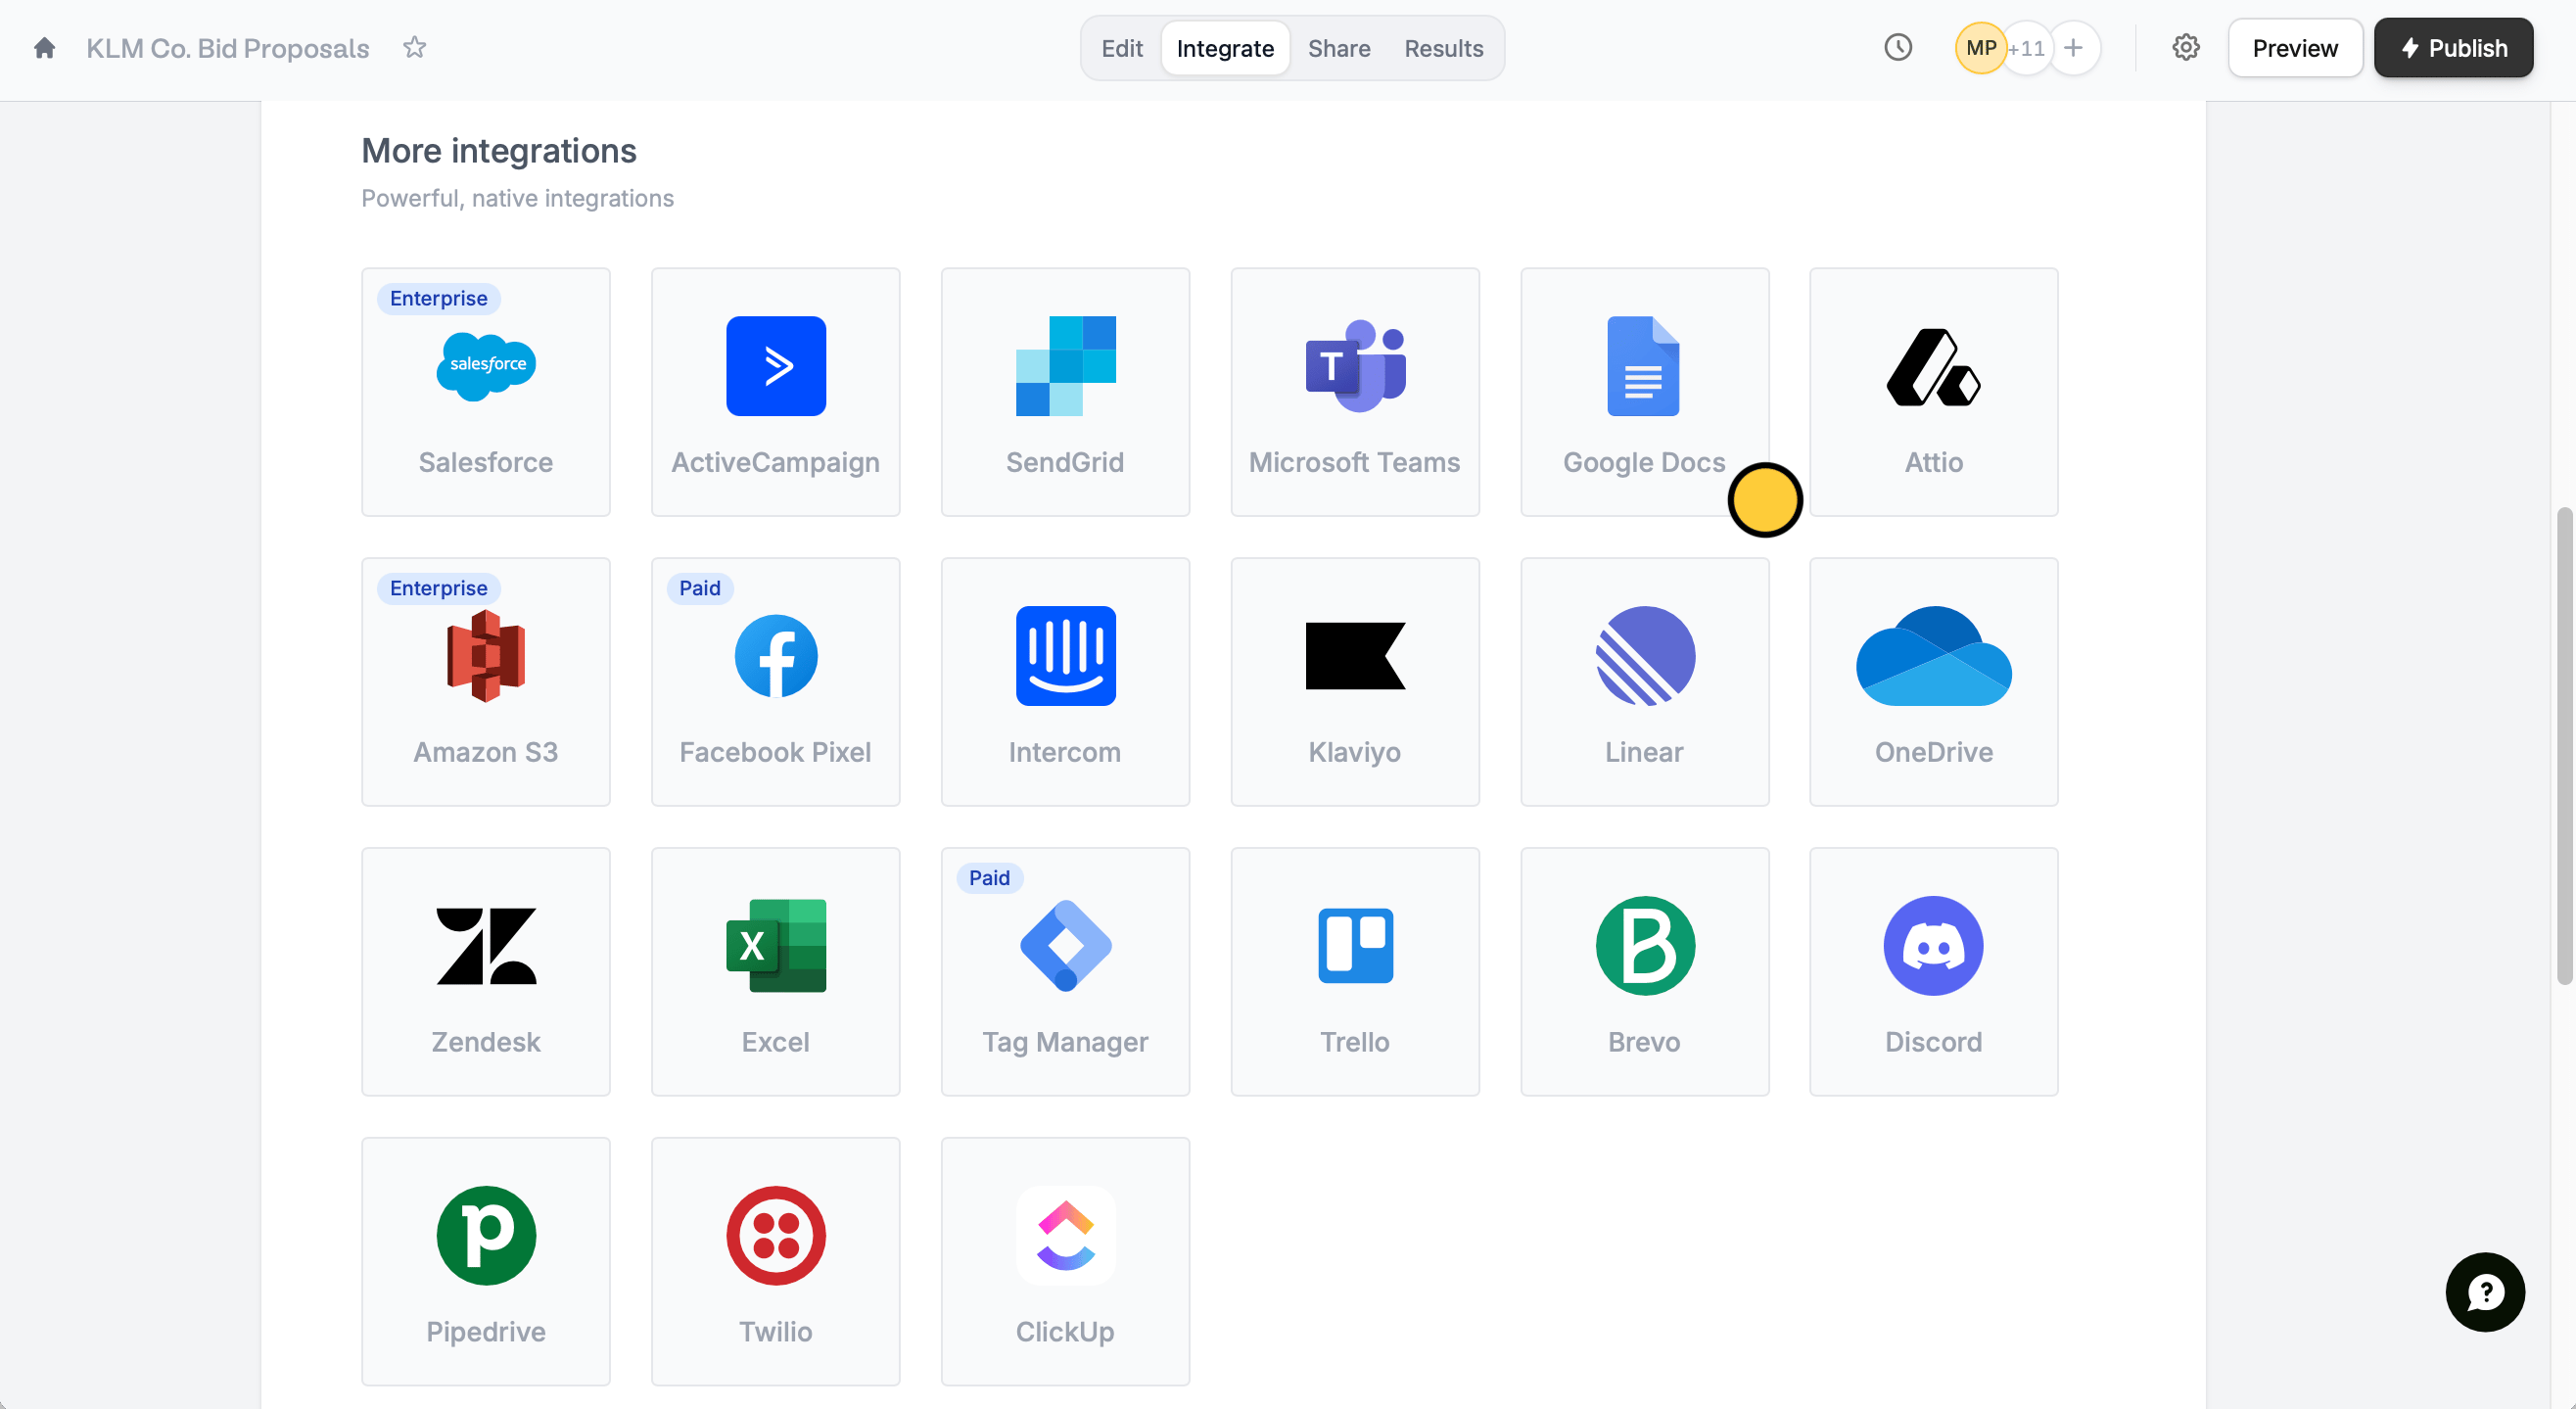Click the Enterprise badge on Salesforce
The width and height of the screenshot is (2576, 1409).
pyautogui.click(x=438, y=298)
